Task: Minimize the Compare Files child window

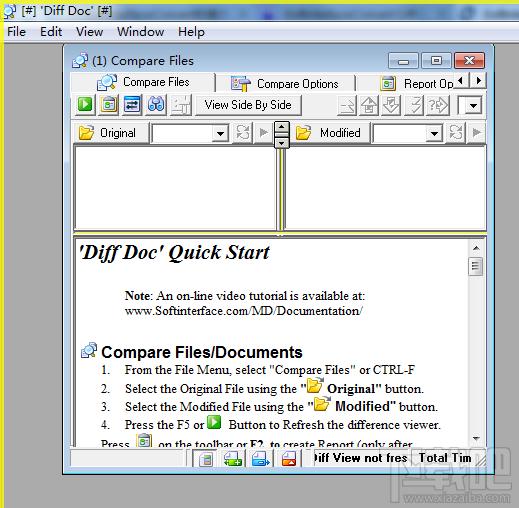Action: [403, 61]
